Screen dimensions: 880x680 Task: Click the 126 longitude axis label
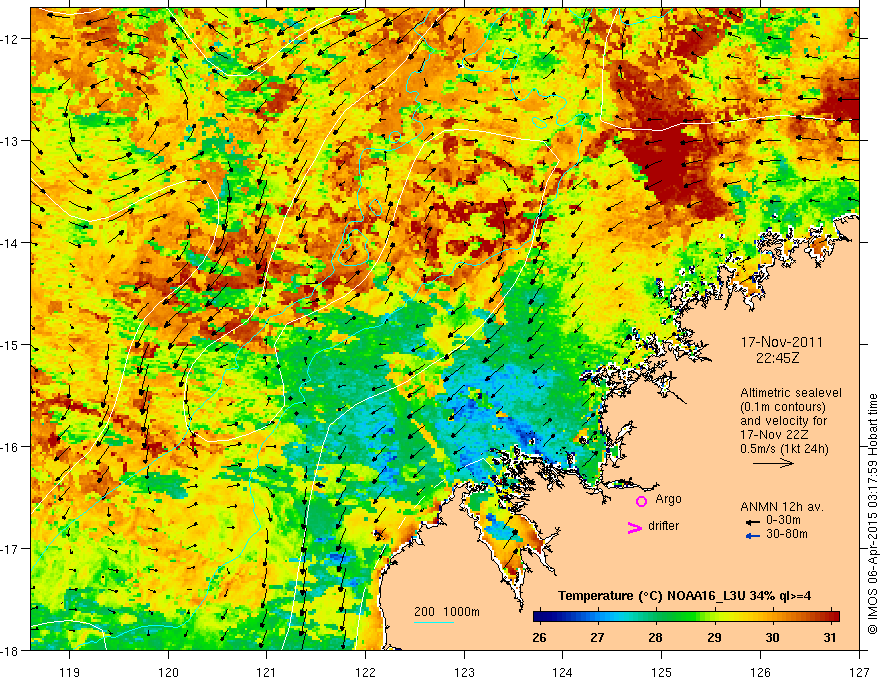(x=760, y=672)
